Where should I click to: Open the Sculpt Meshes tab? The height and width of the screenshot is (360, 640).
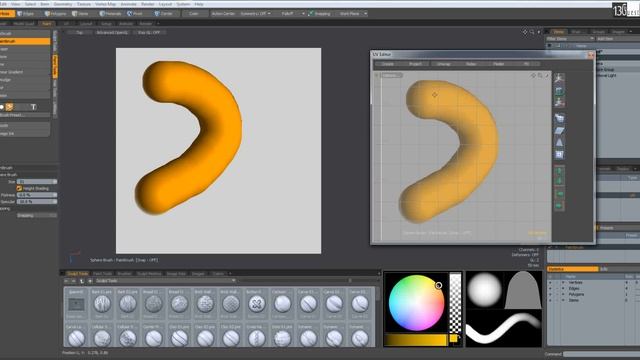coord(149,273)
